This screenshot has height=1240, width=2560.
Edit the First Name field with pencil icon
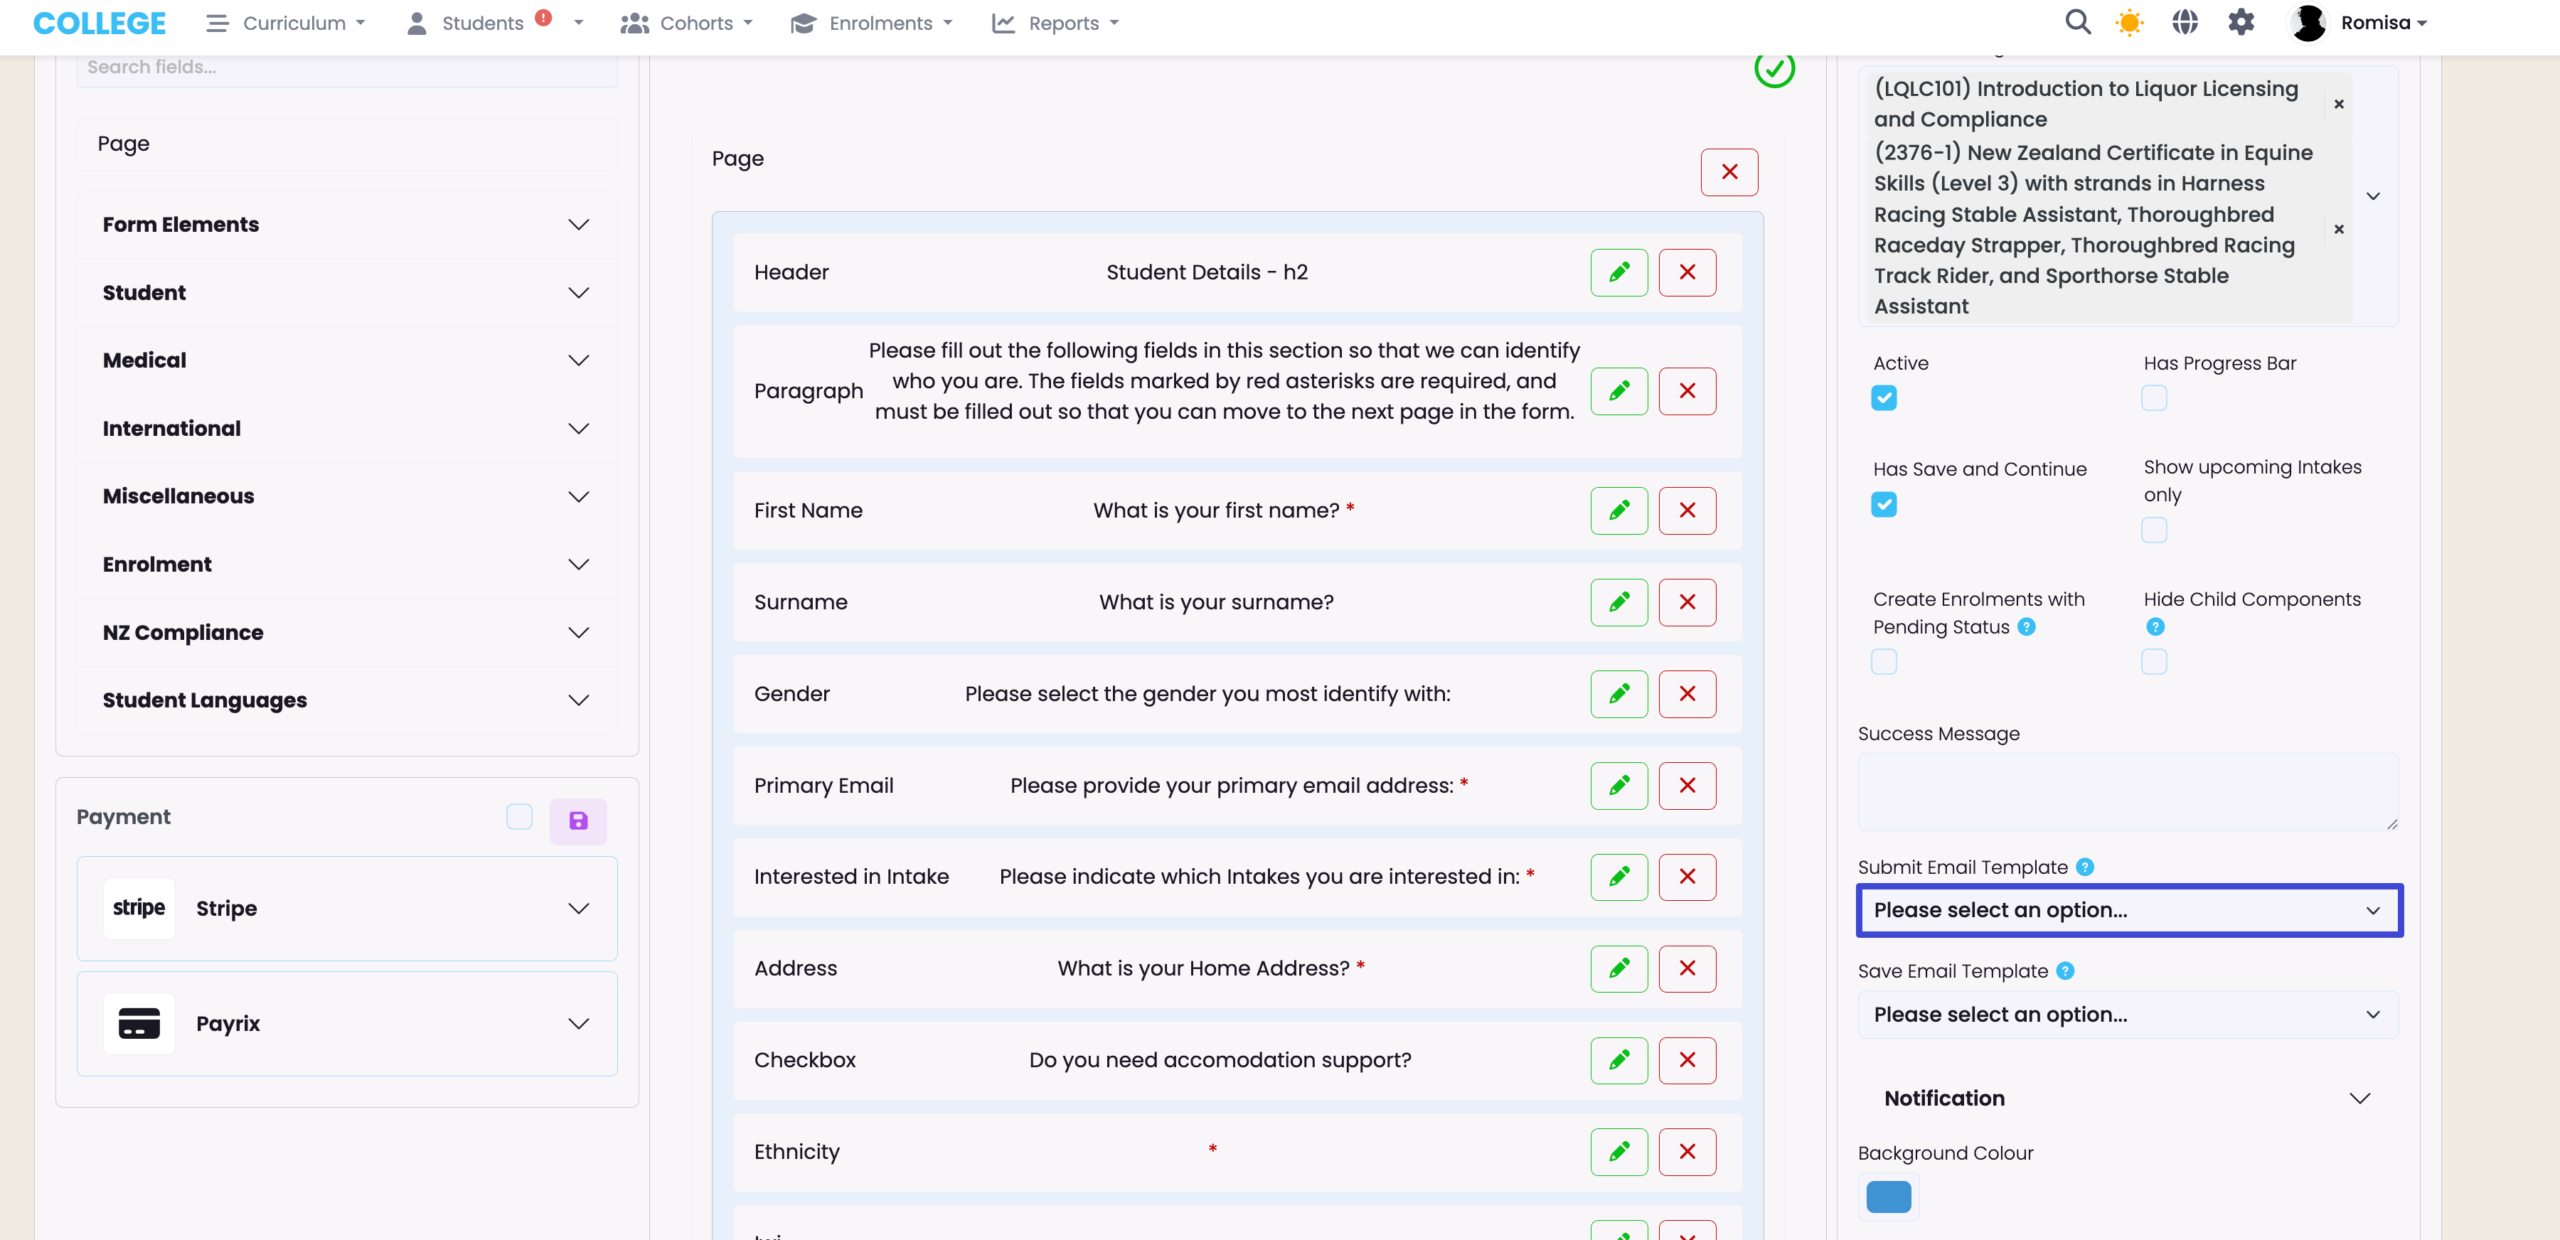point(1619,510)
